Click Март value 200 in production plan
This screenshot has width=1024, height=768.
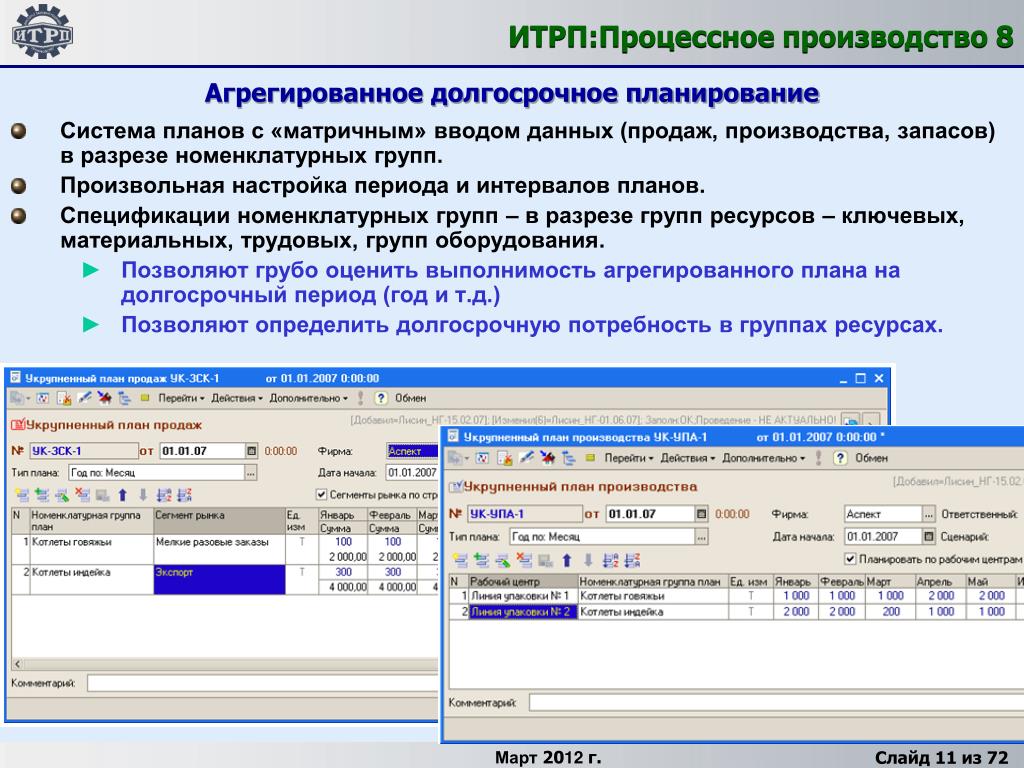(890, 612)
